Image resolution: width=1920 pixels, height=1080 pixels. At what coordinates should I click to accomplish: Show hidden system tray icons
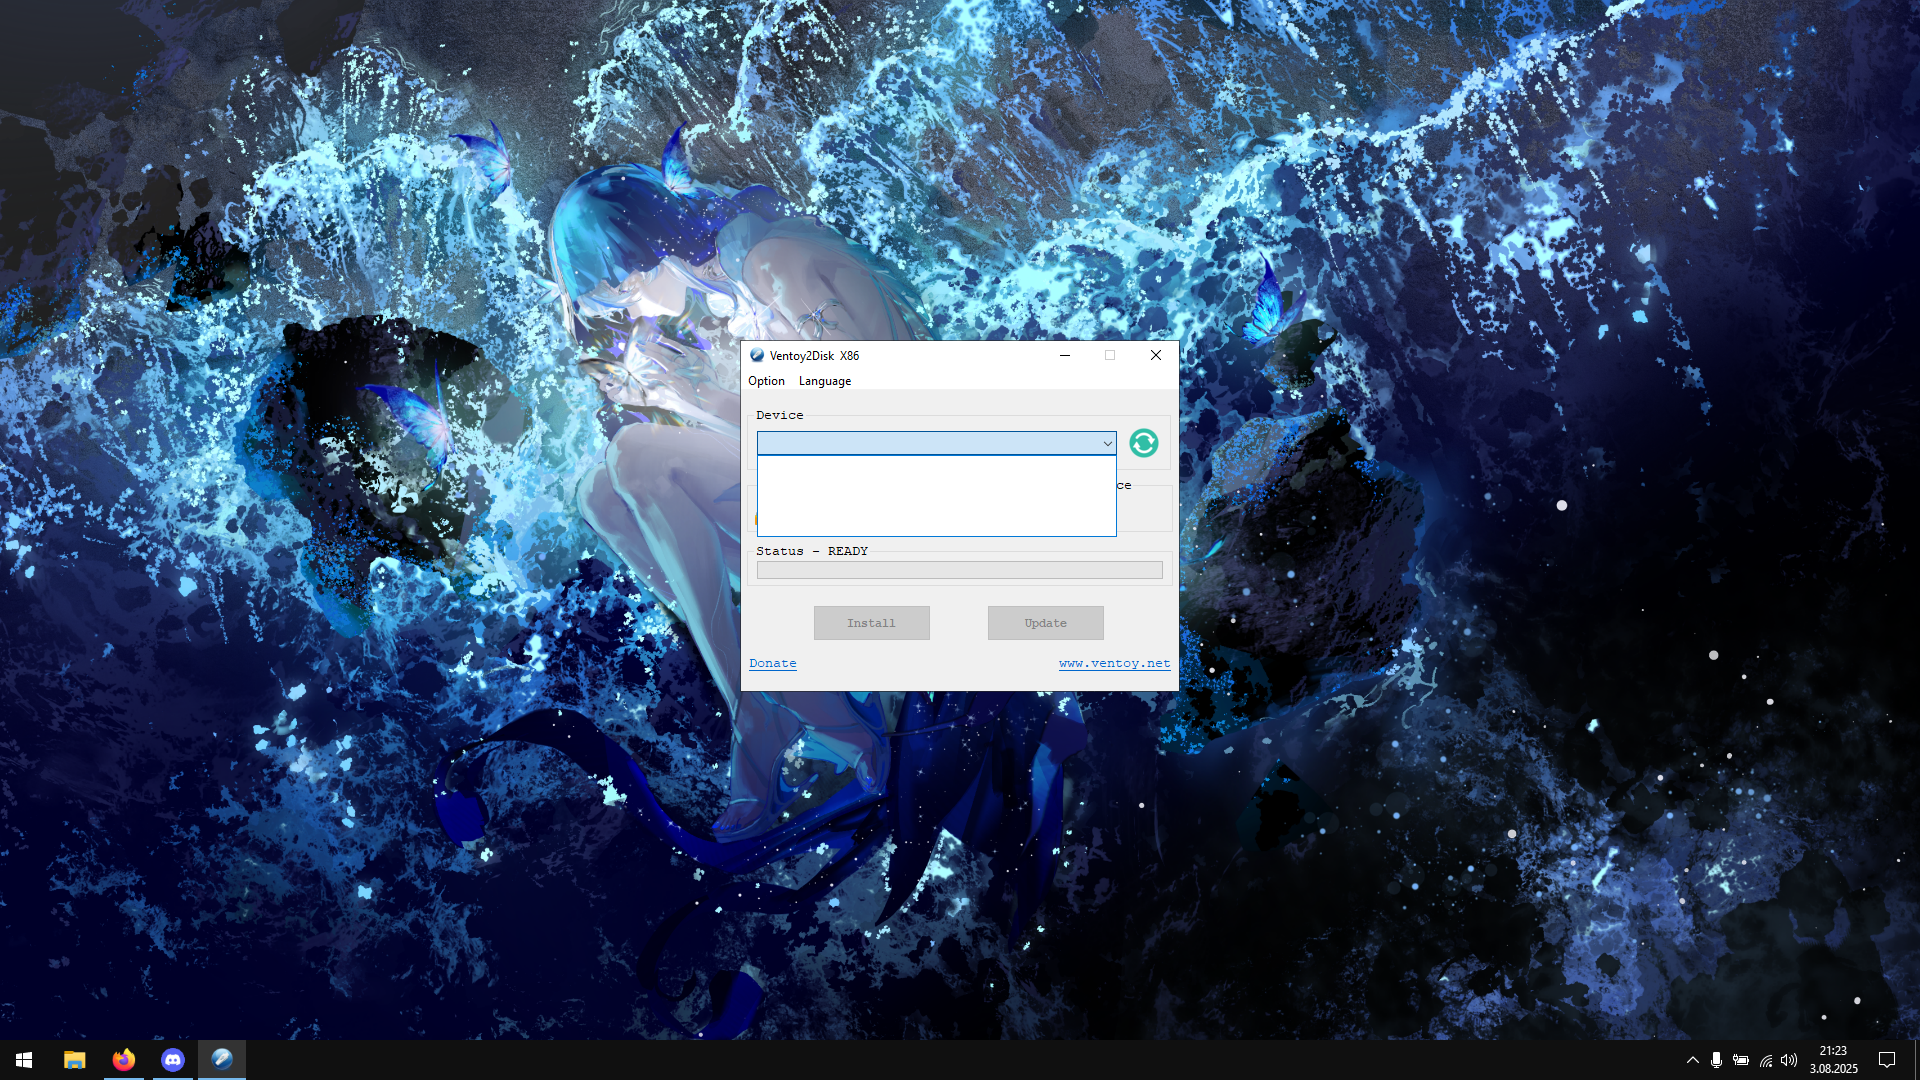click(1692, 1060)
